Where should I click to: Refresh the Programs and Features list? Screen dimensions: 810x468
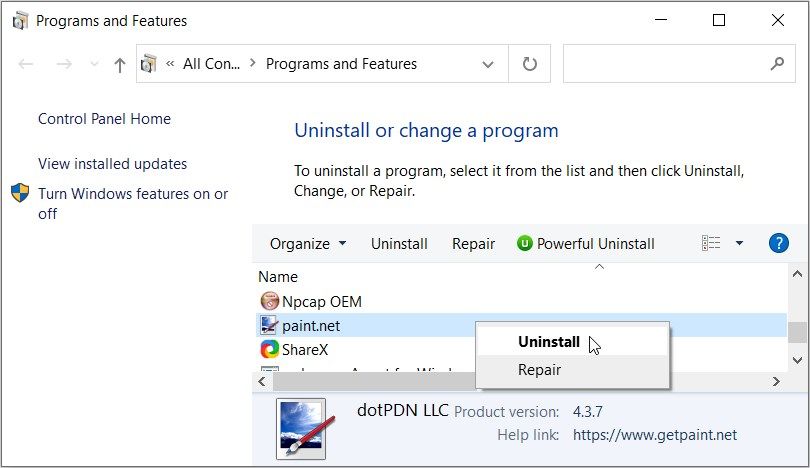click(x=530, y=64)
